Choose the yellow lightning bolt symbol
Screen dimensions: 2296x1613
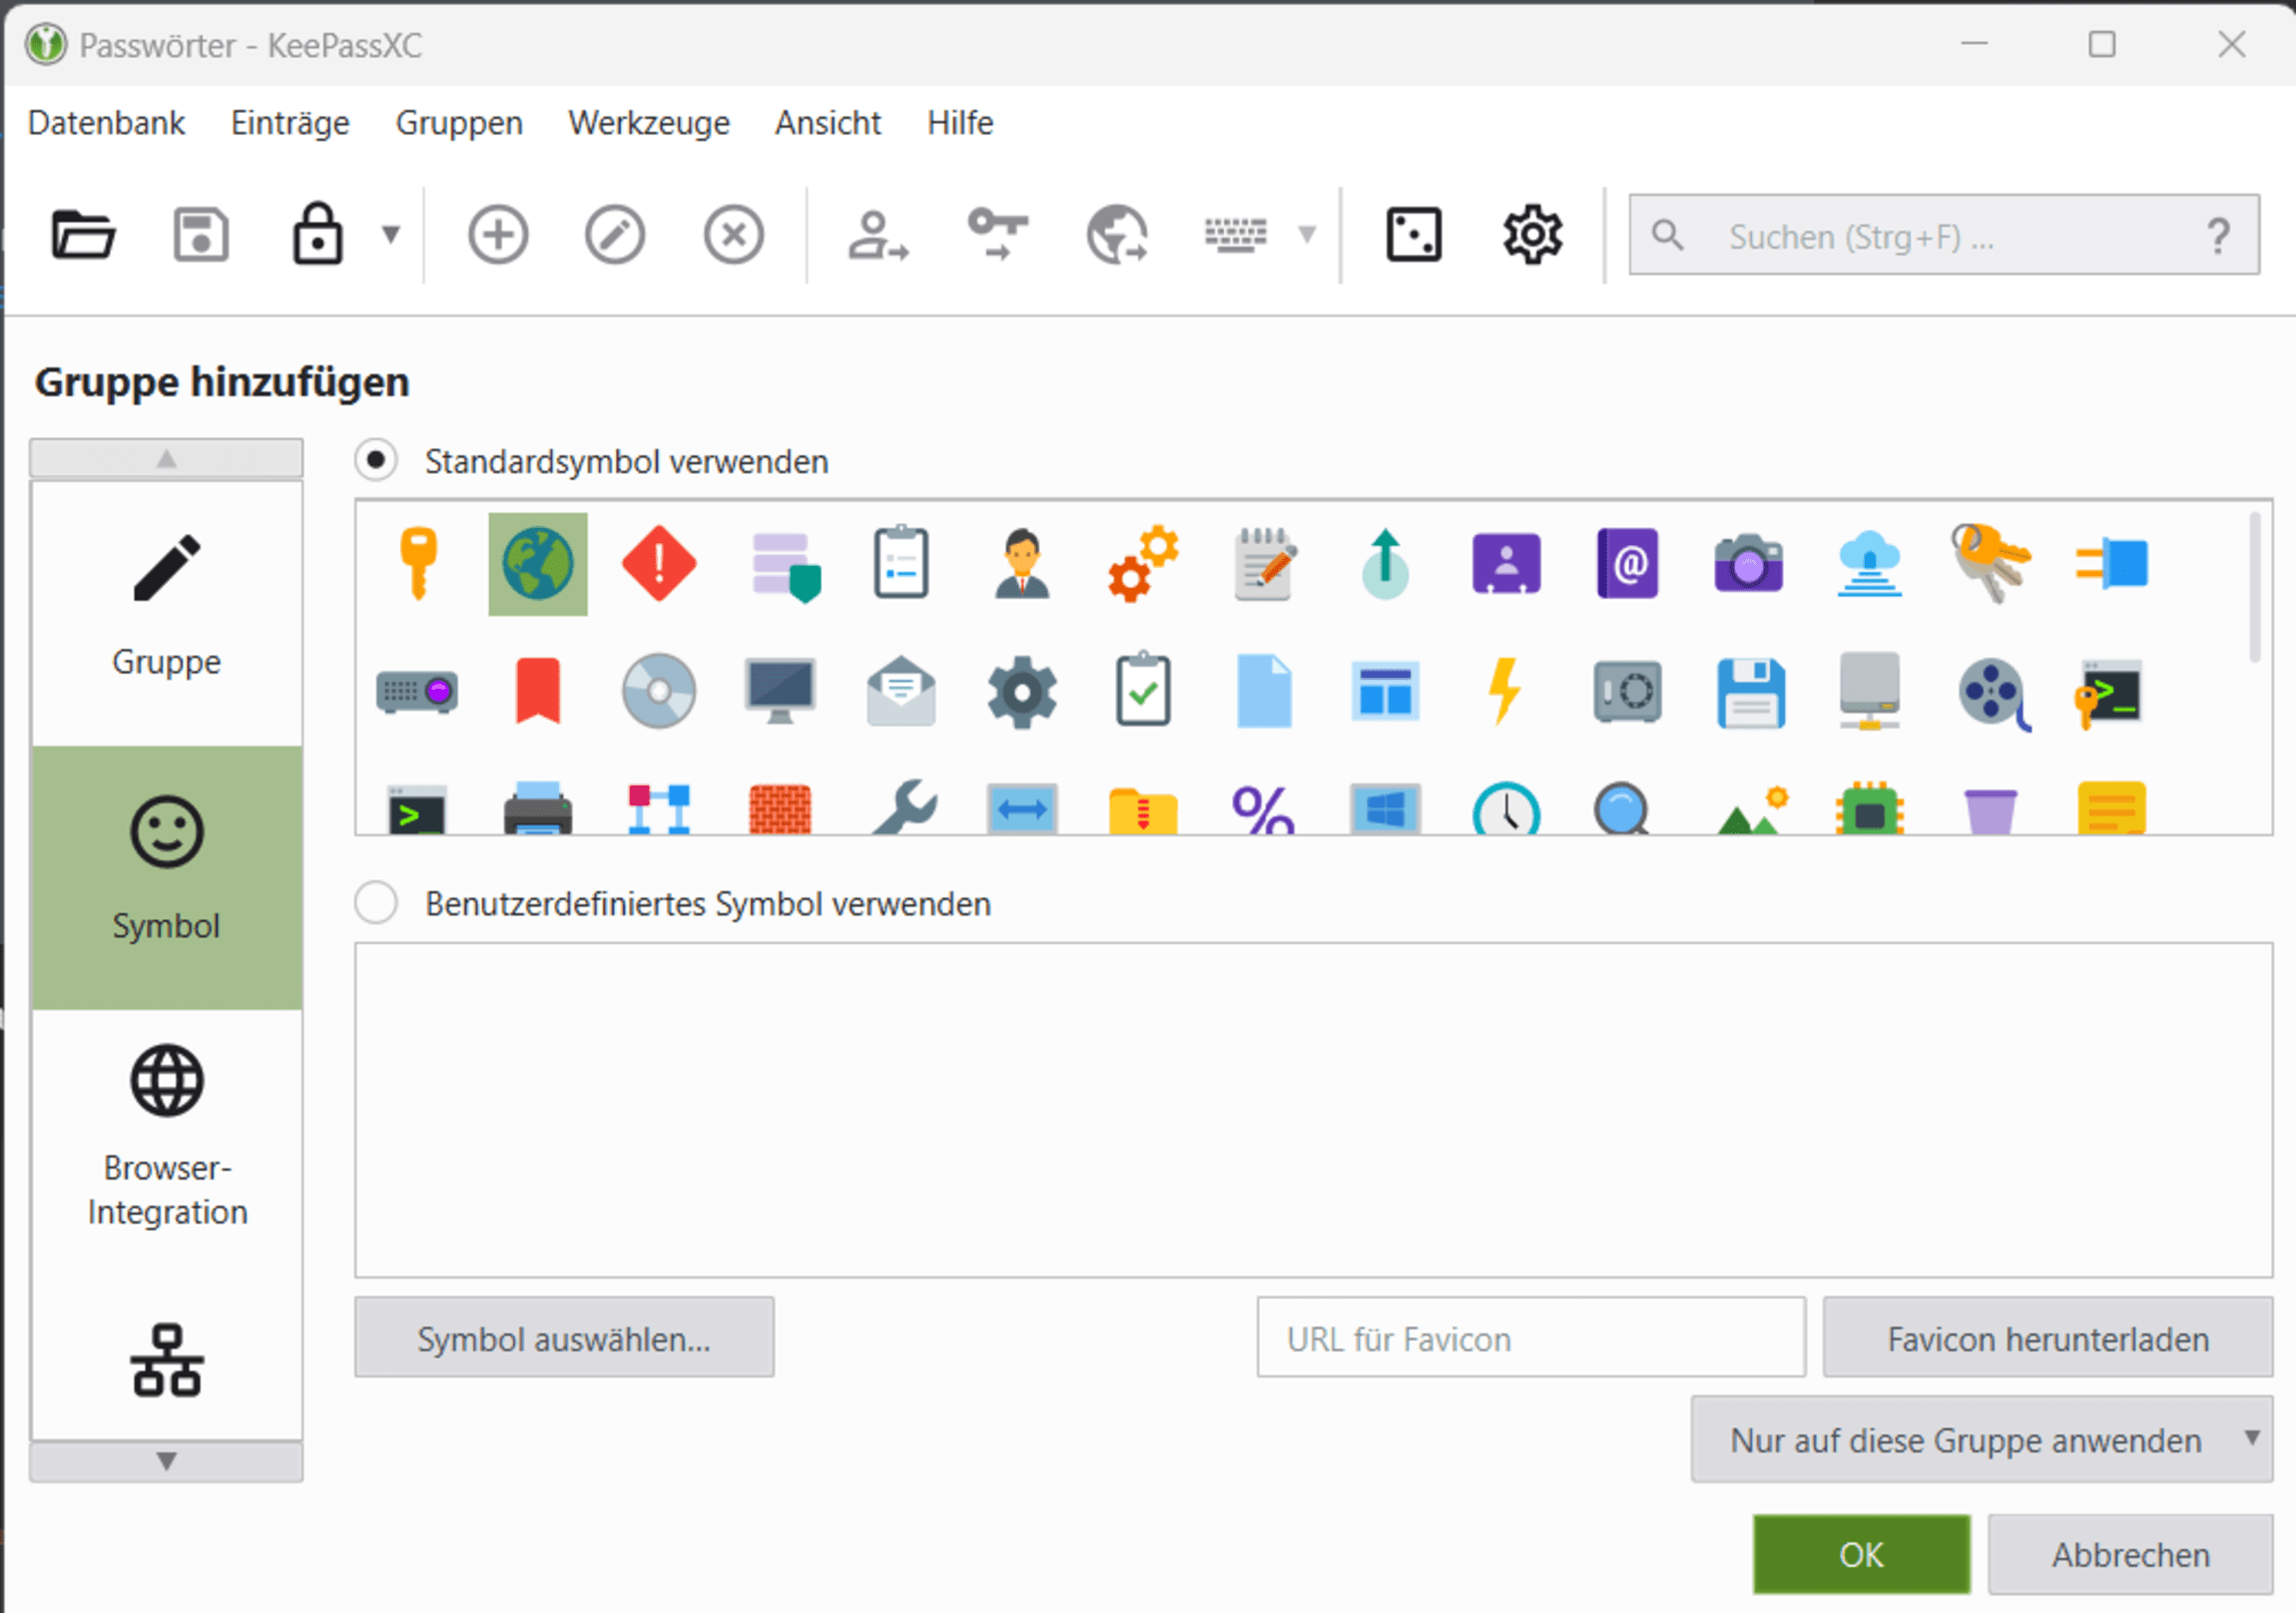pos(1505,691)
